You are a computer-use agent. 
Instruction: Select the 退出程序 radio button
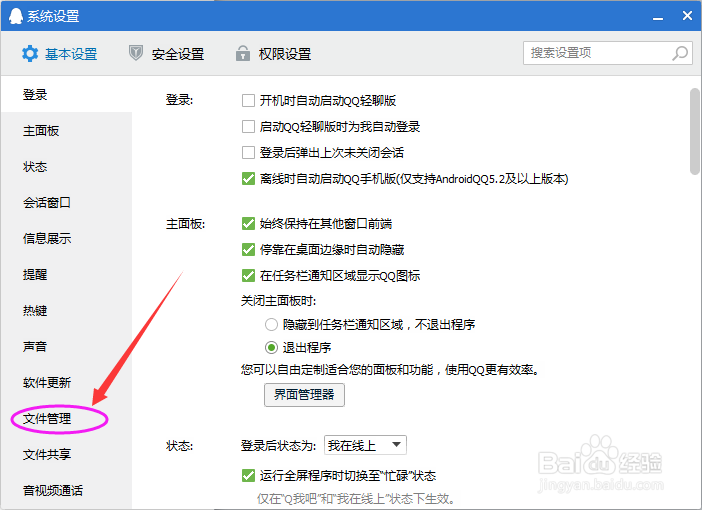click(x=271, y=347)
